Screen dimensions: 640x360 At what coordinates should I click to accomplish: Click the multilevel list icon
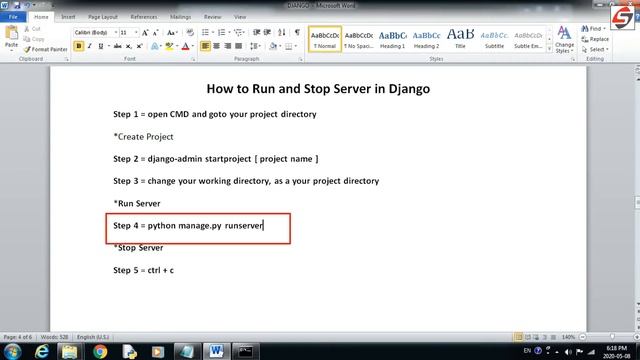click(x=238, y=32)
